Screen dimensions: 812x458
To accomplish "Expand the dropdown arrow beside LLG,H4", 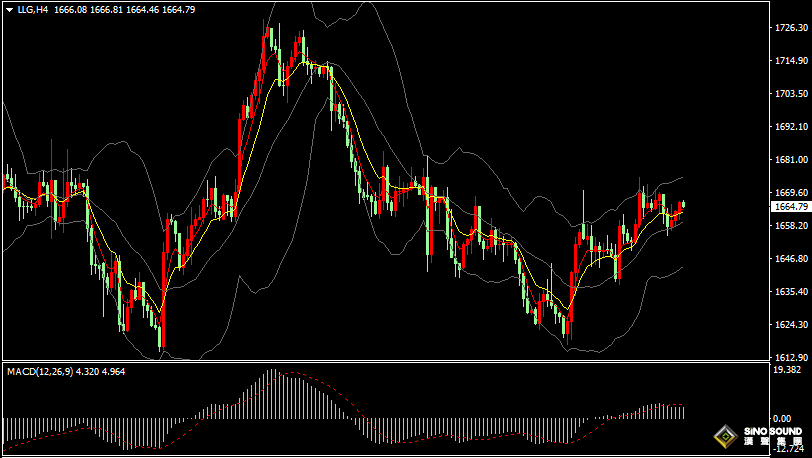I will pos(9,9).
